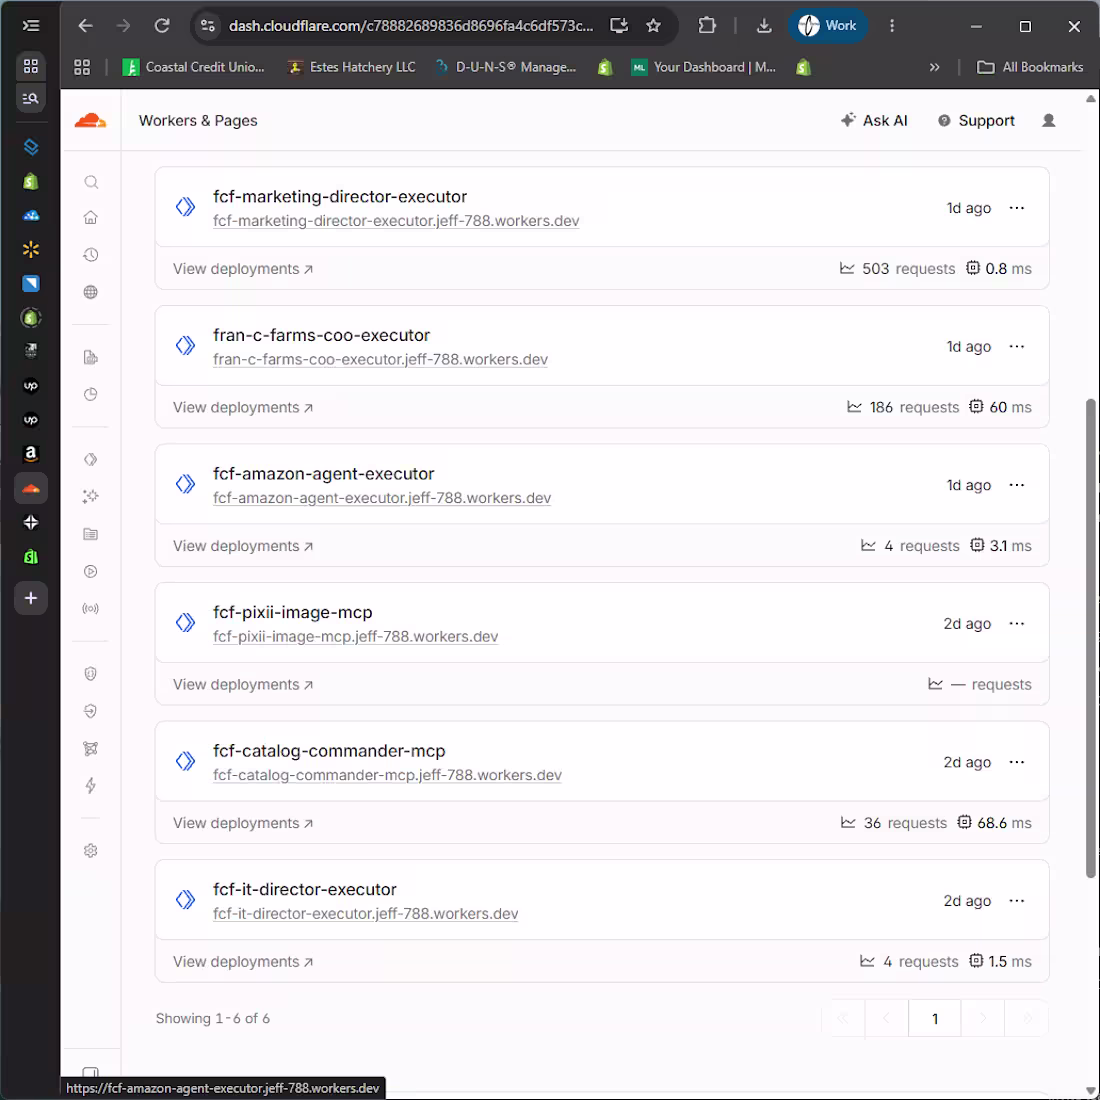Open the three-dot menu for fcf-amazon-agent-executor
This screenshot has width=1100, height=1100.
pos(1017,485)
